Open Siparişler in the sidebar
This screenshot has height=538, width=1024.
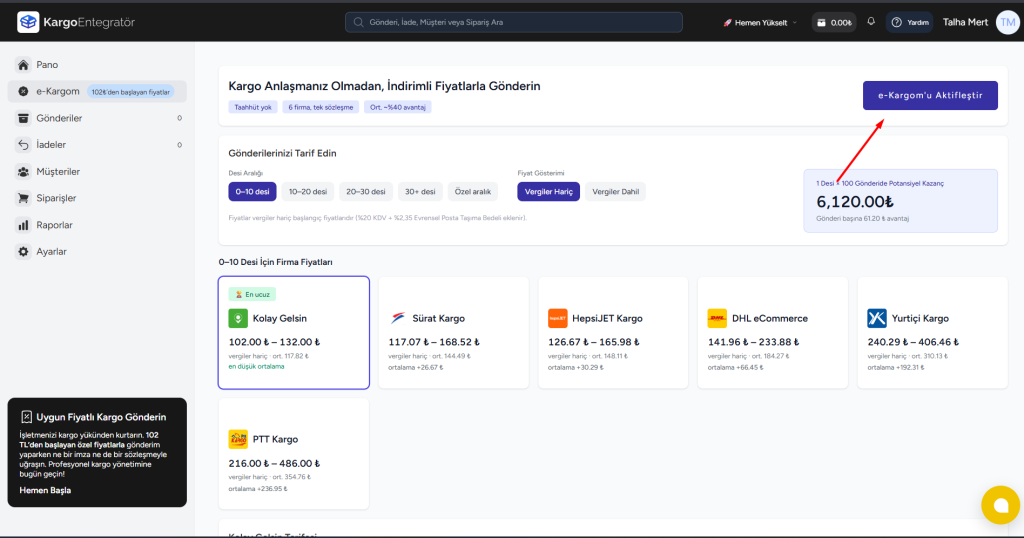point(97,198)
